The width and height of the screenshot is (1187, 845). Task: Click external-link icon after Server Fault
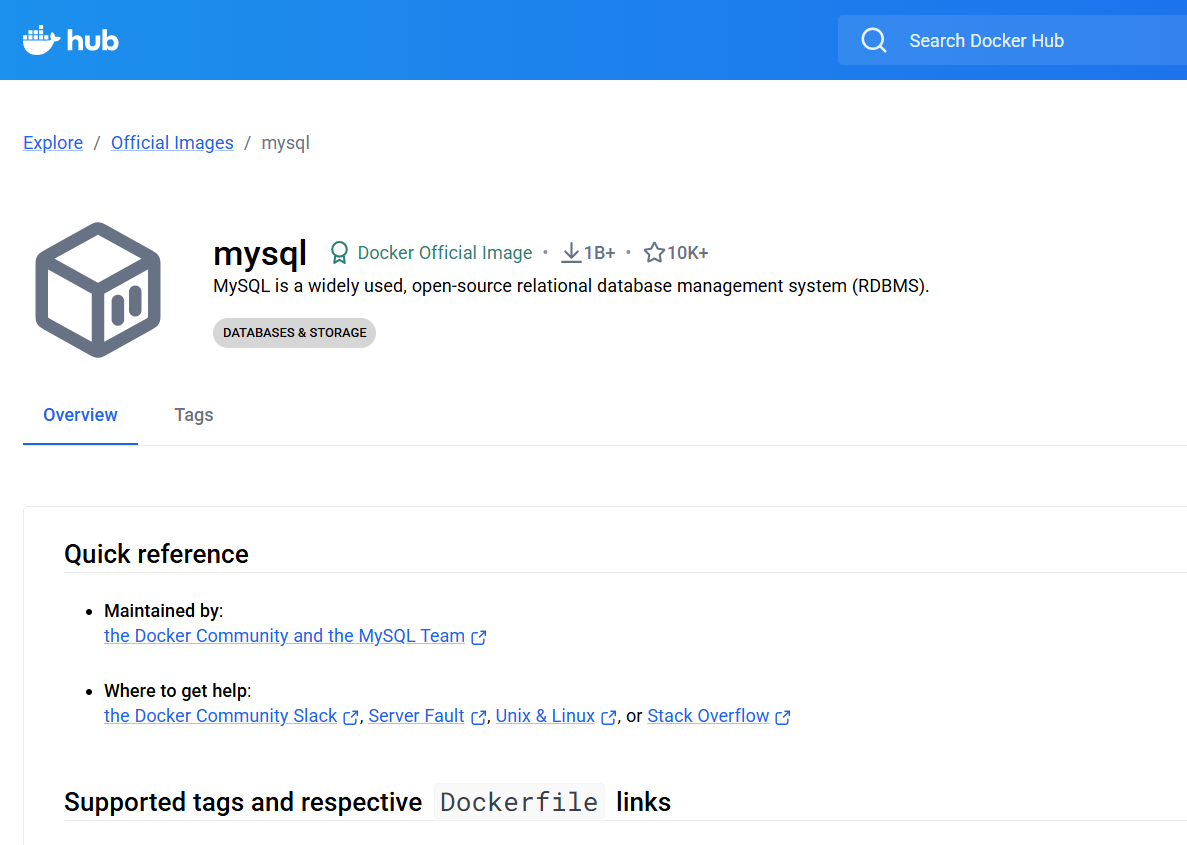tap(478, 718)
